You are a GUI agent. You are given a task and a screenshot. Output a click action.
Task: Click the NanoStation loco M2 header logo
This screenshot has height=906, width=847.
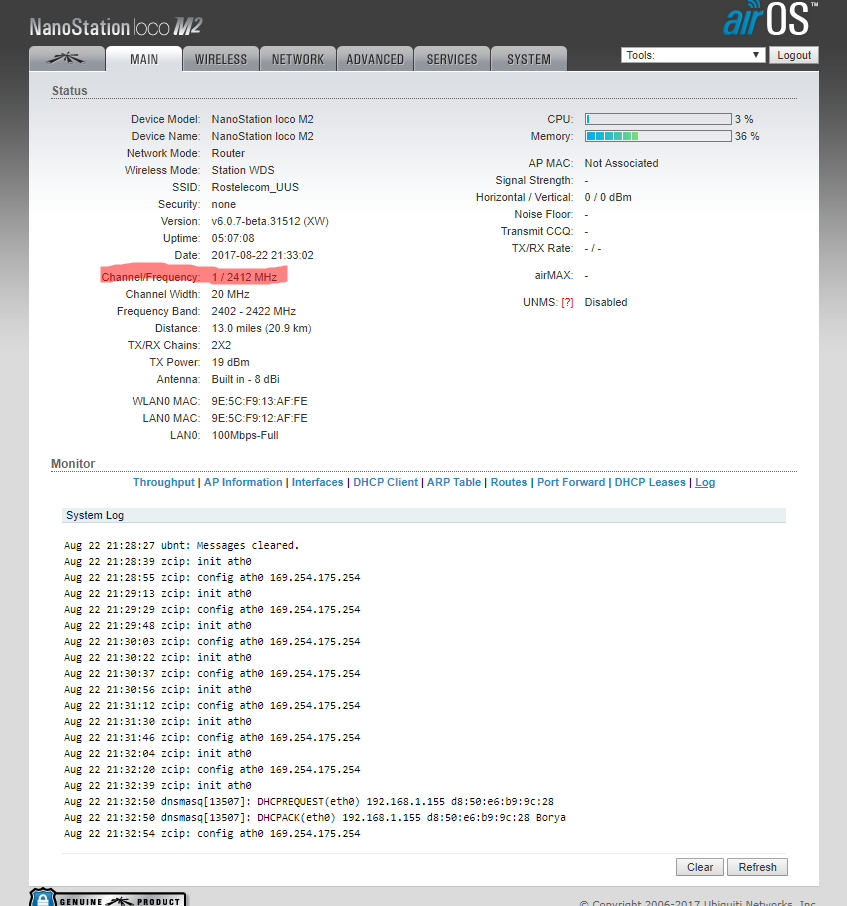point(116,27)
